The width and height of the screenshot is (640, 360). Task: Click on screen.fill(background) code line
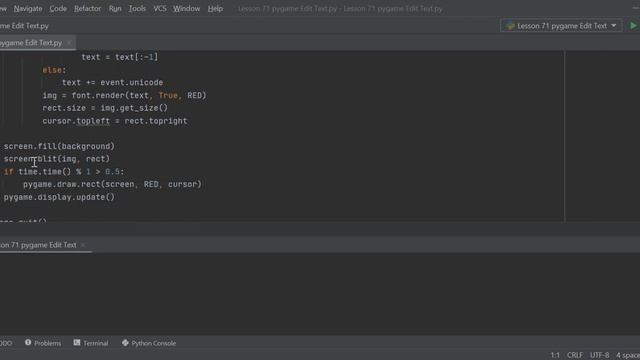(59, 146)
